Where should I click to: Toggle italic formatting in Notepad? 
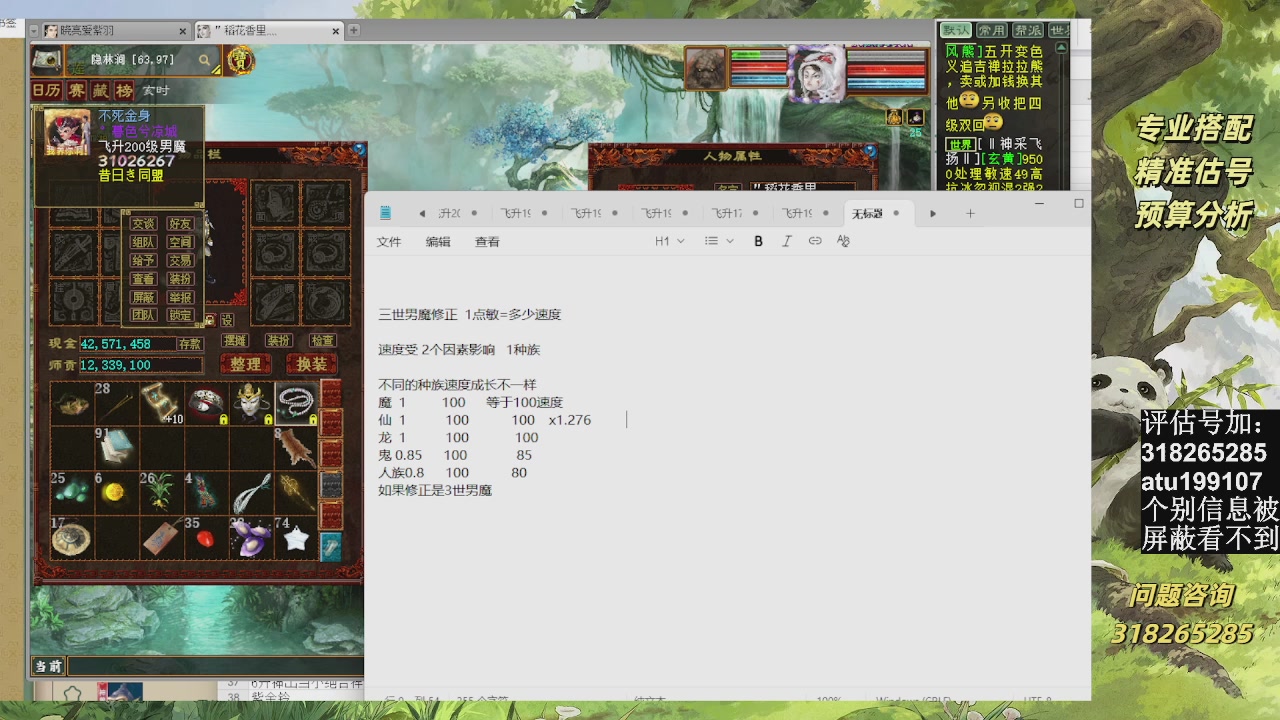coord(787,241)
